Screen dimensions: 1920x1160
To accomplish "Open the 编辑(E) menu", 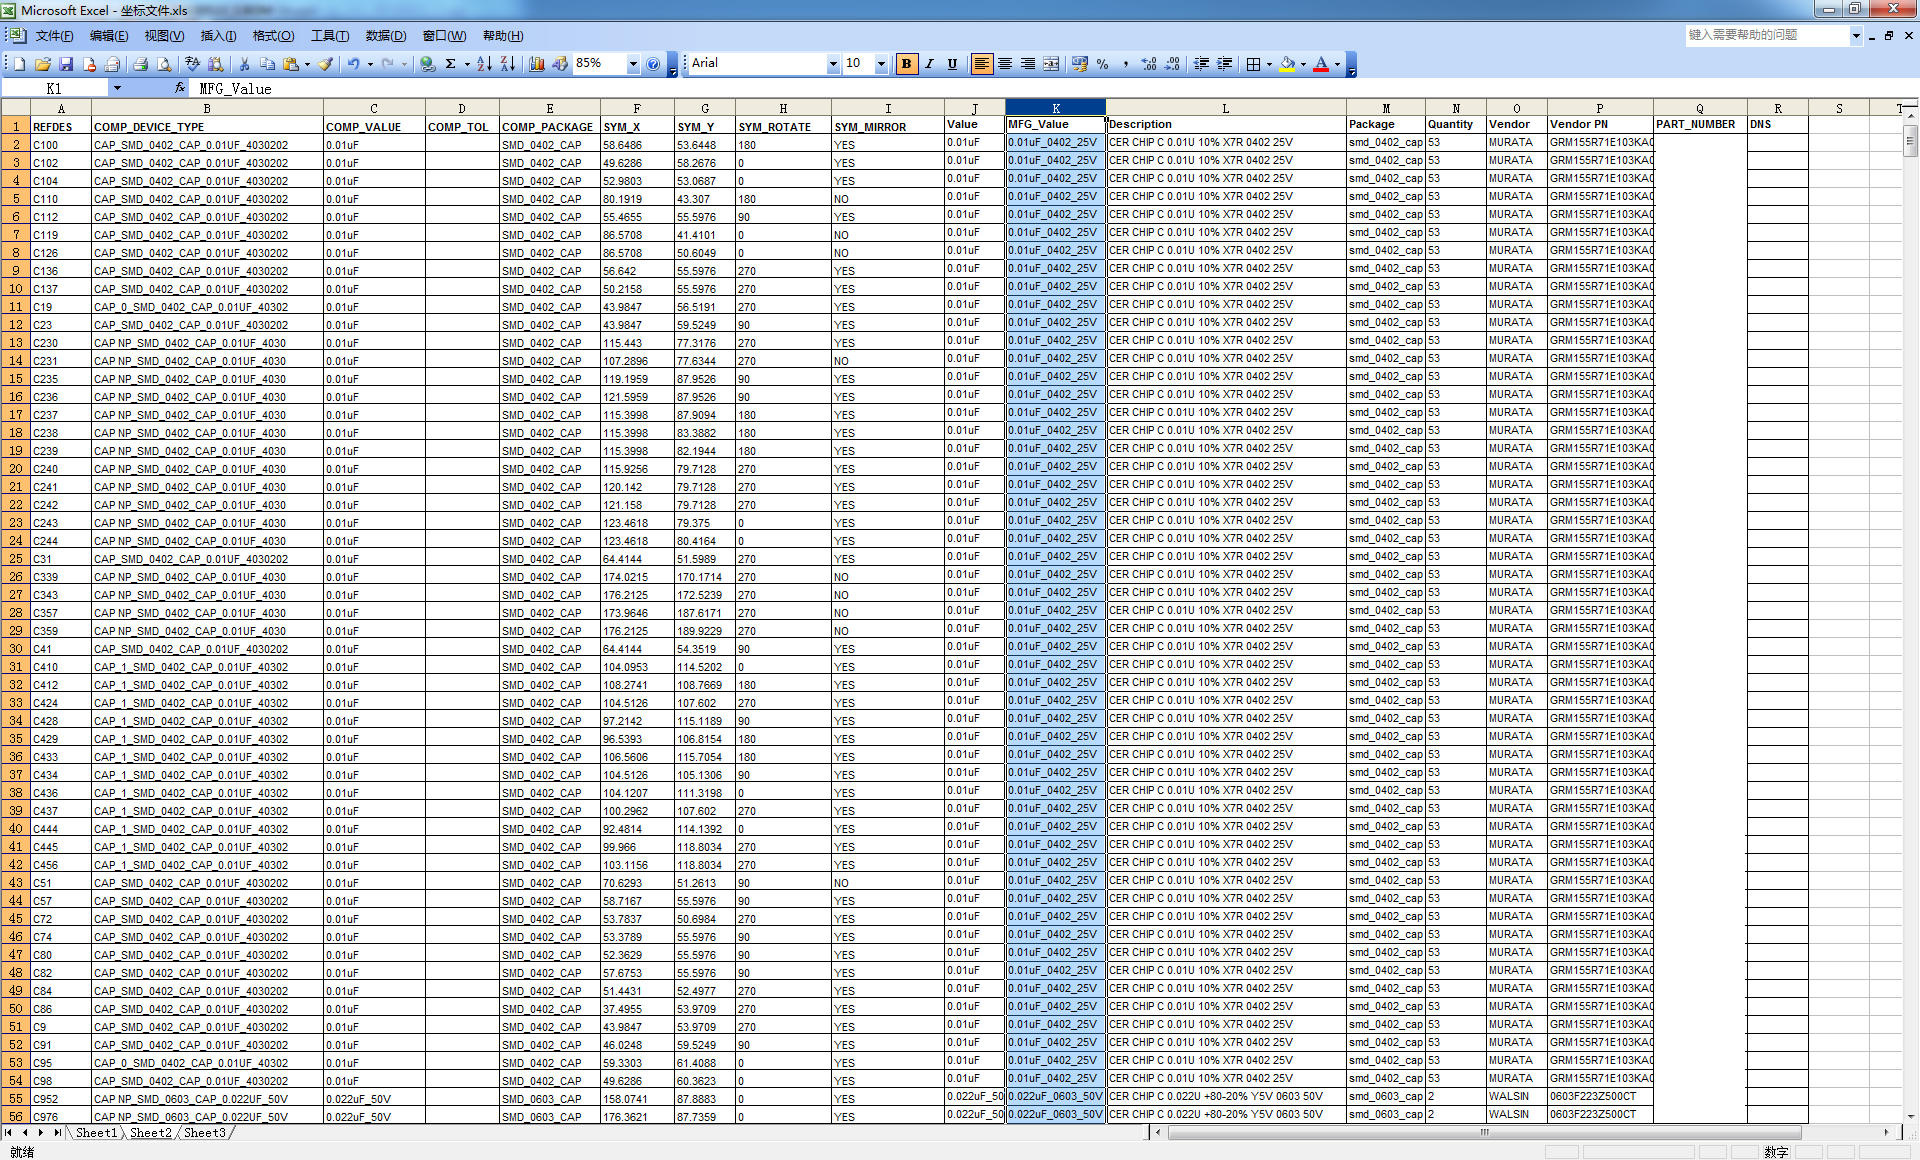I will click(109, 36).
